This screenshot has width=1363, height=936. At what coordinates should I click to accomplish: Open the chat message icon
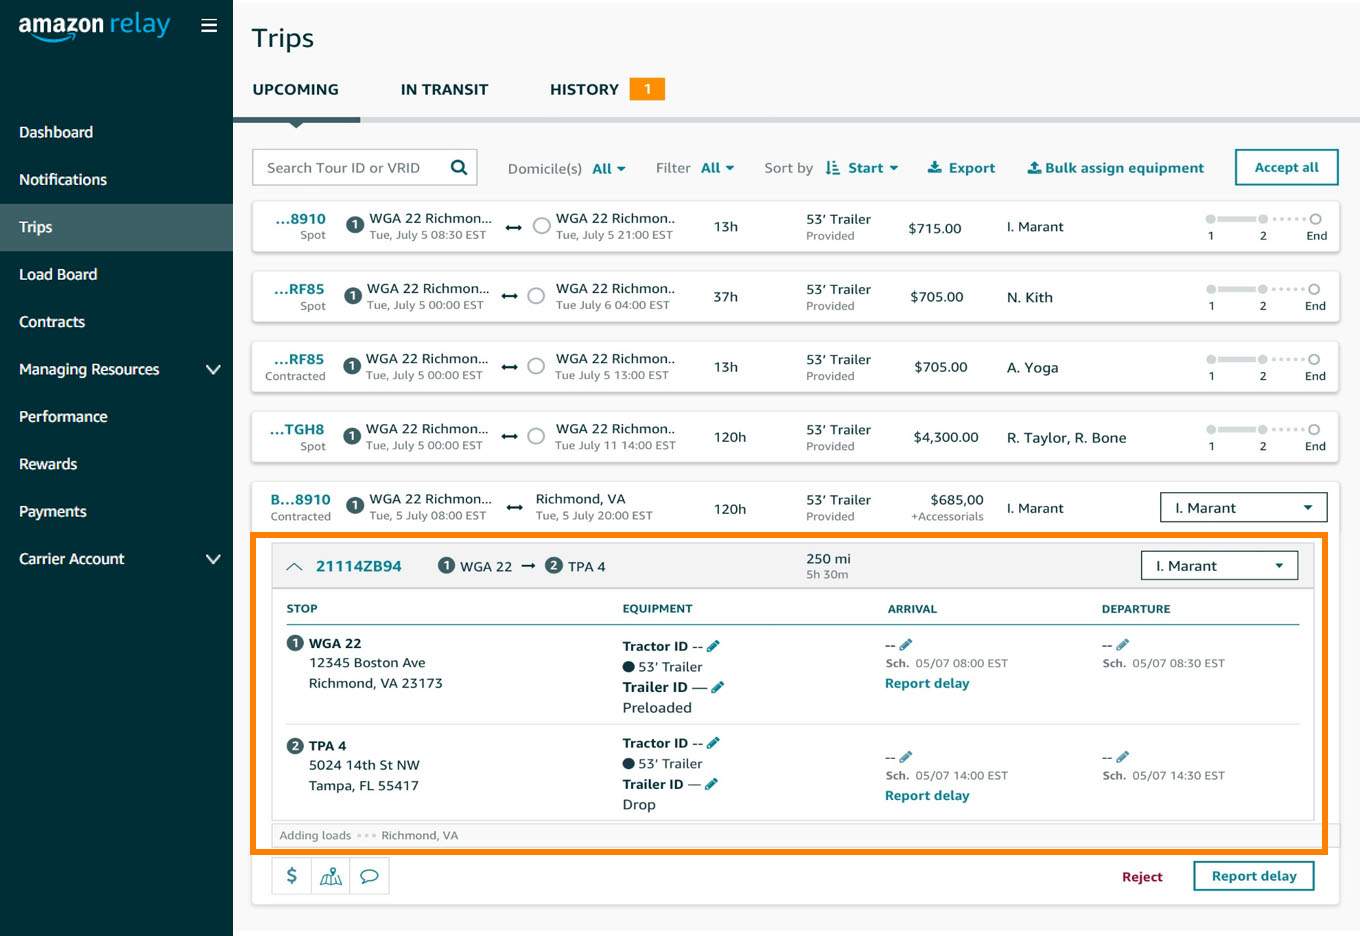(x=369, y=875)
